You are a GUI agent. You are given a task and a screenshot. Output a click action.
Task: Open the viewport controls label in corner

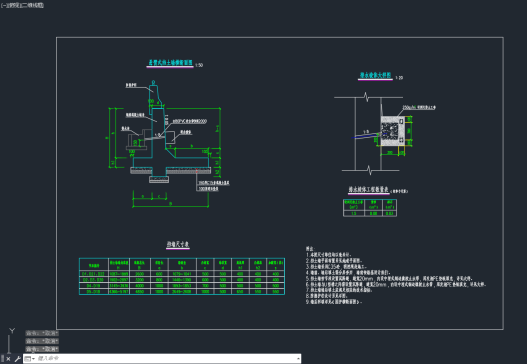pos(22,5)
